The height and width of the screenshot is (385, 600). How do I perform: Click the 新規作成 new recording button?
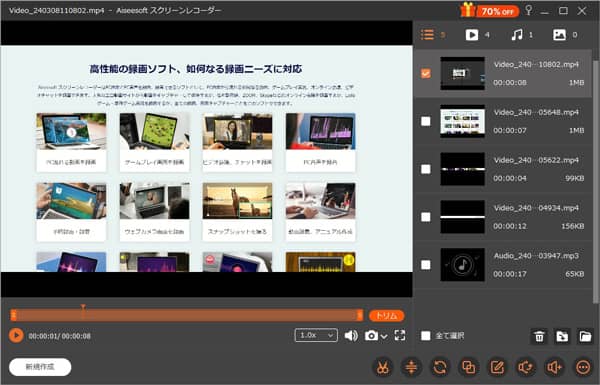40,367
